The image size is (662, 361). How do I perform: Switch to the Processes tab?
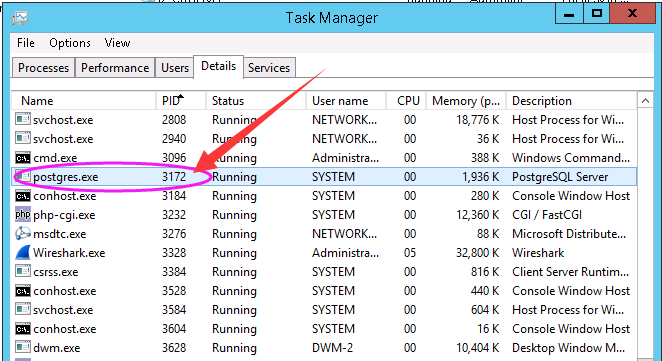click(x=43, y=68)
